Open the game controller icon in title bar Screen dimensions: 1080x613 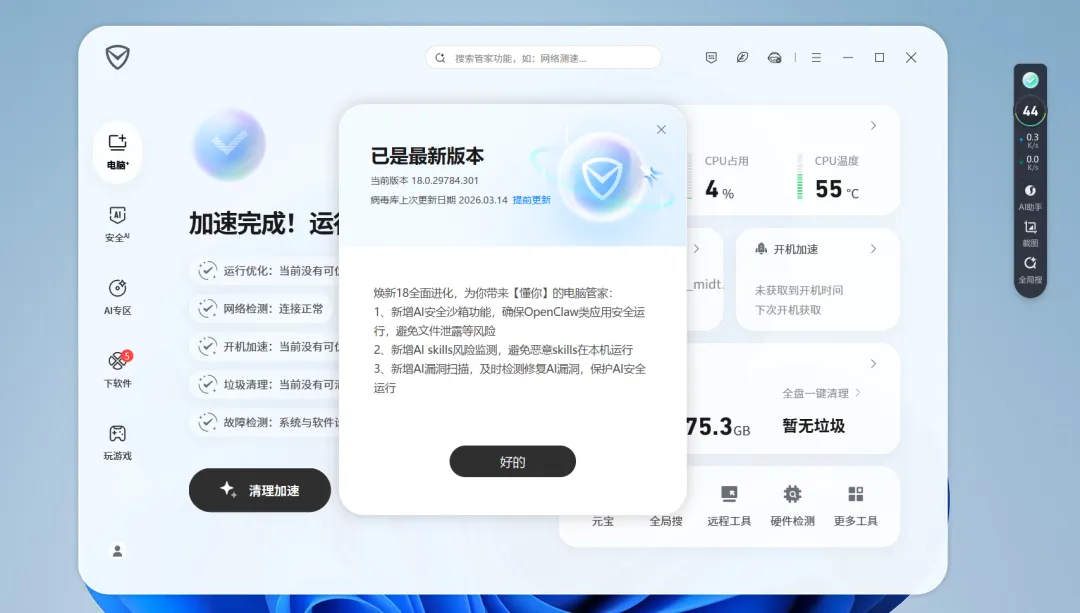(775, 58)
